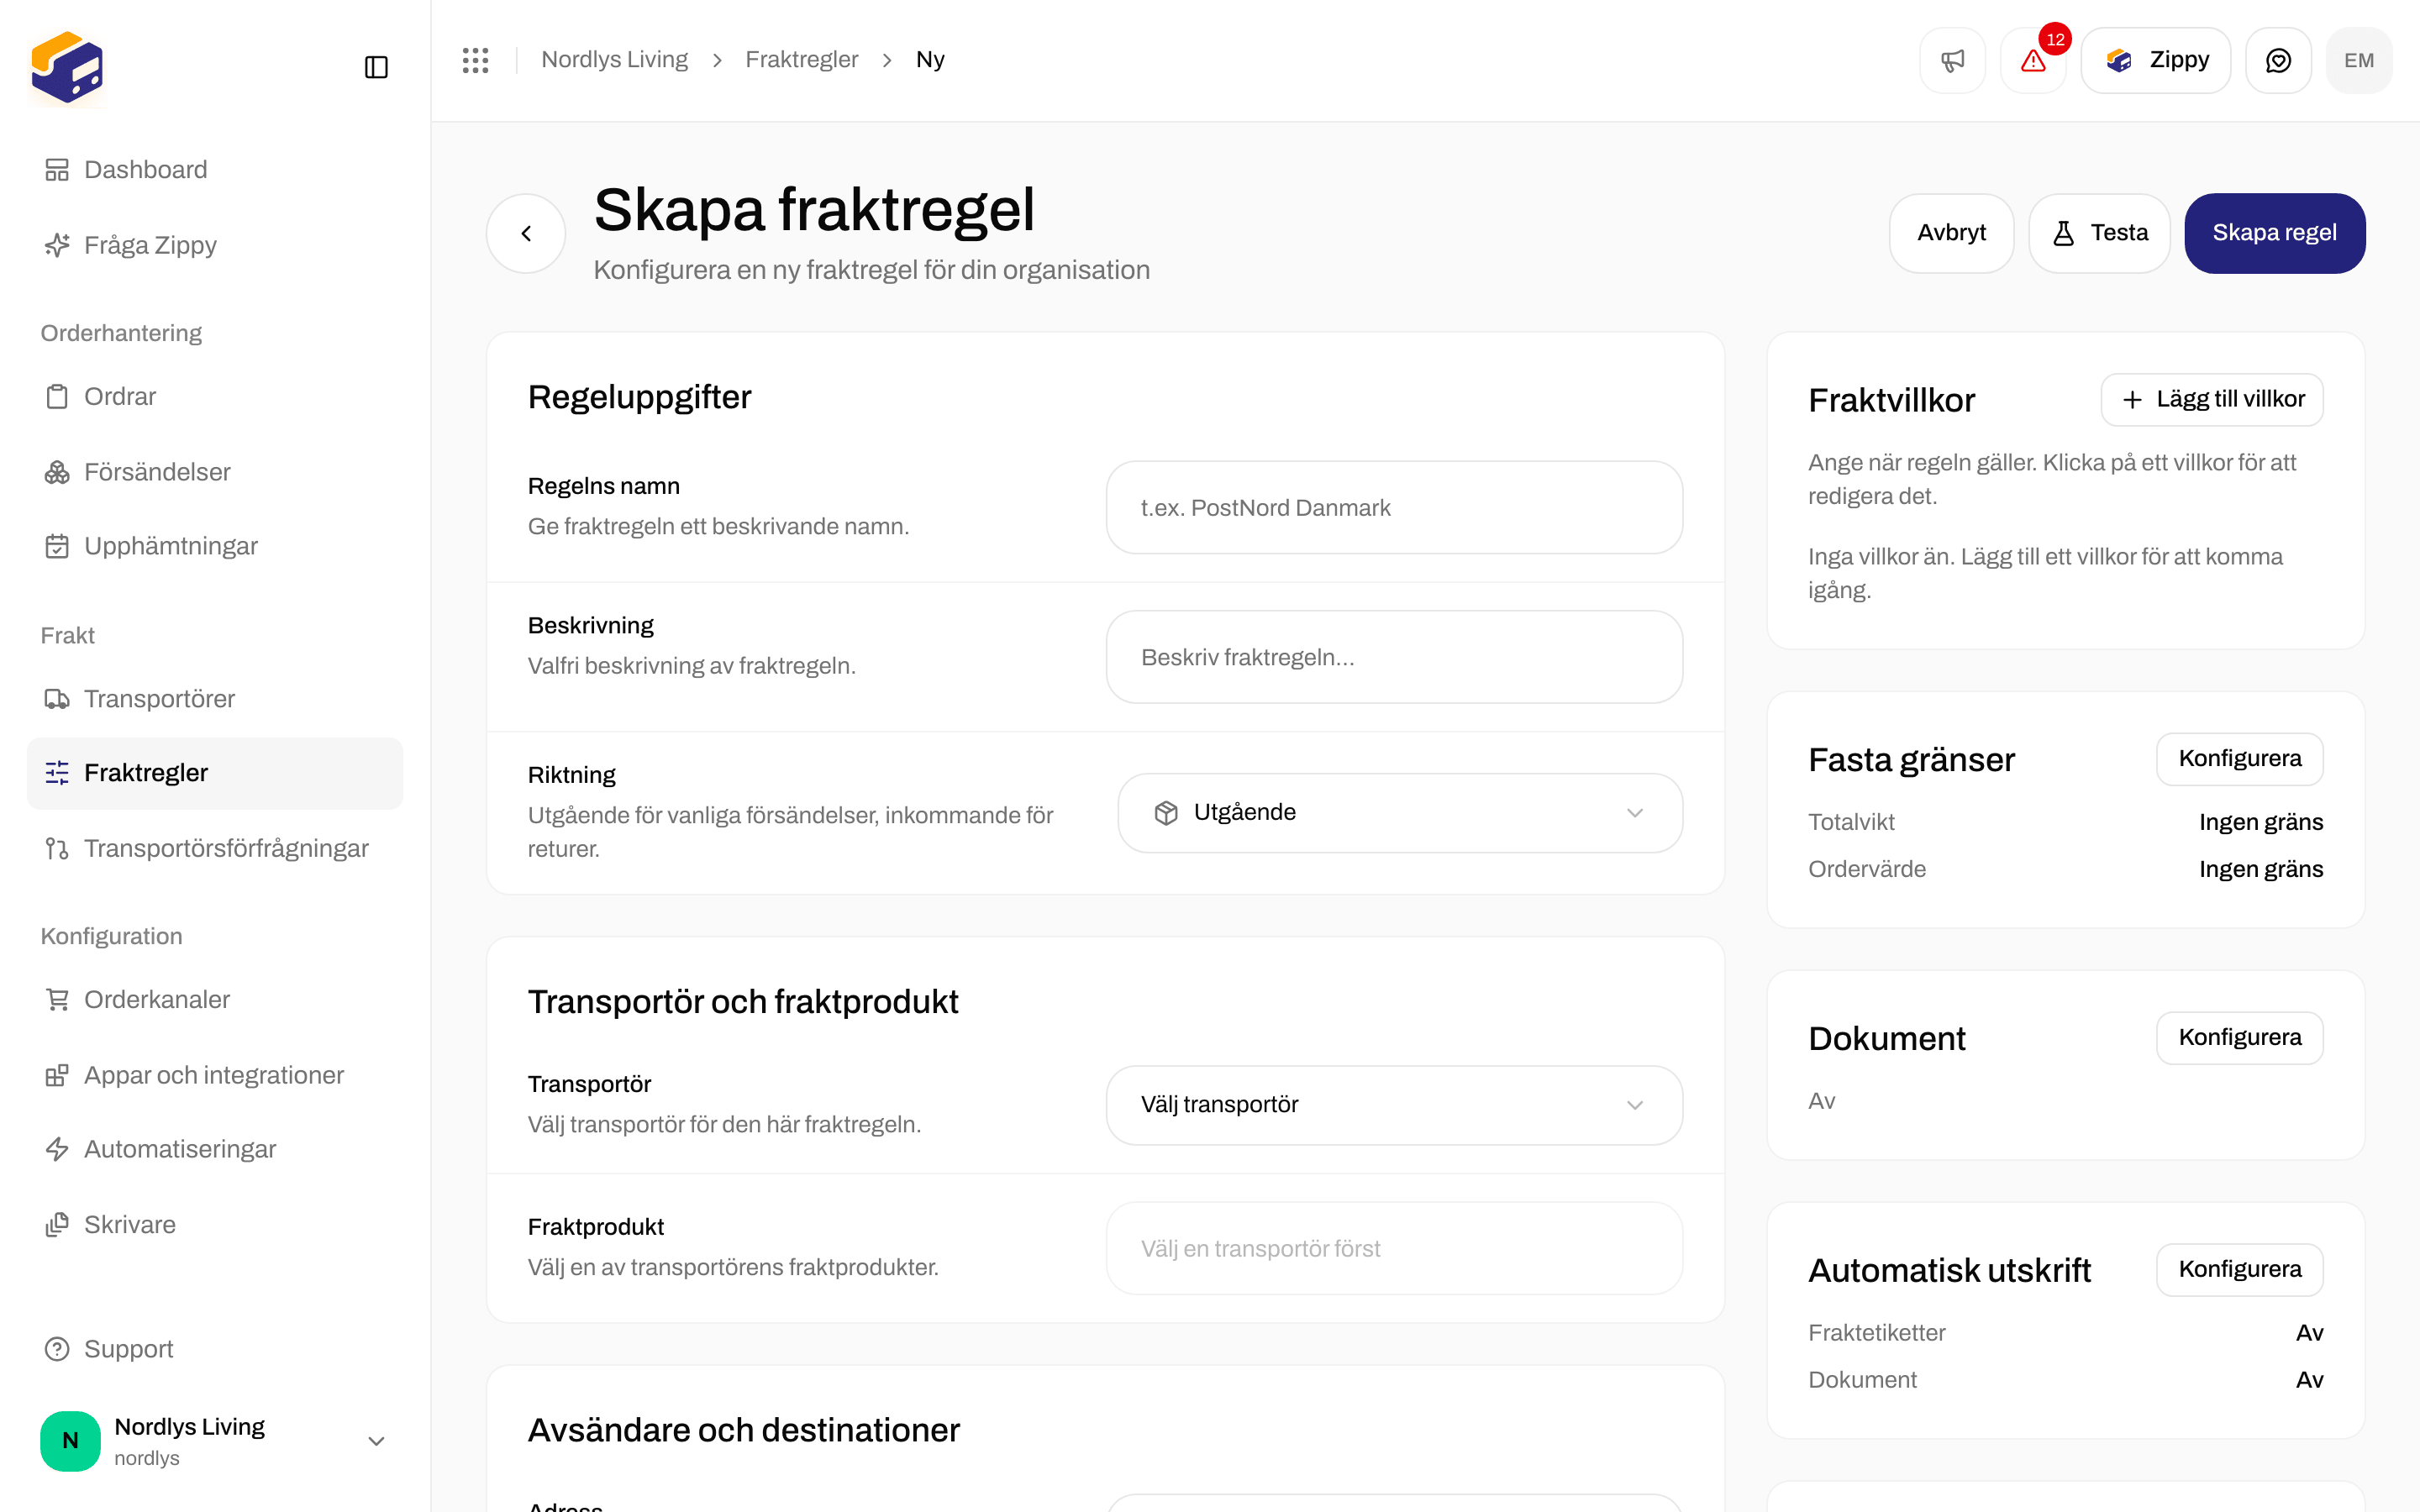
Task: Open Dashboard in the sidebar
Action: (x=215, y=170)
